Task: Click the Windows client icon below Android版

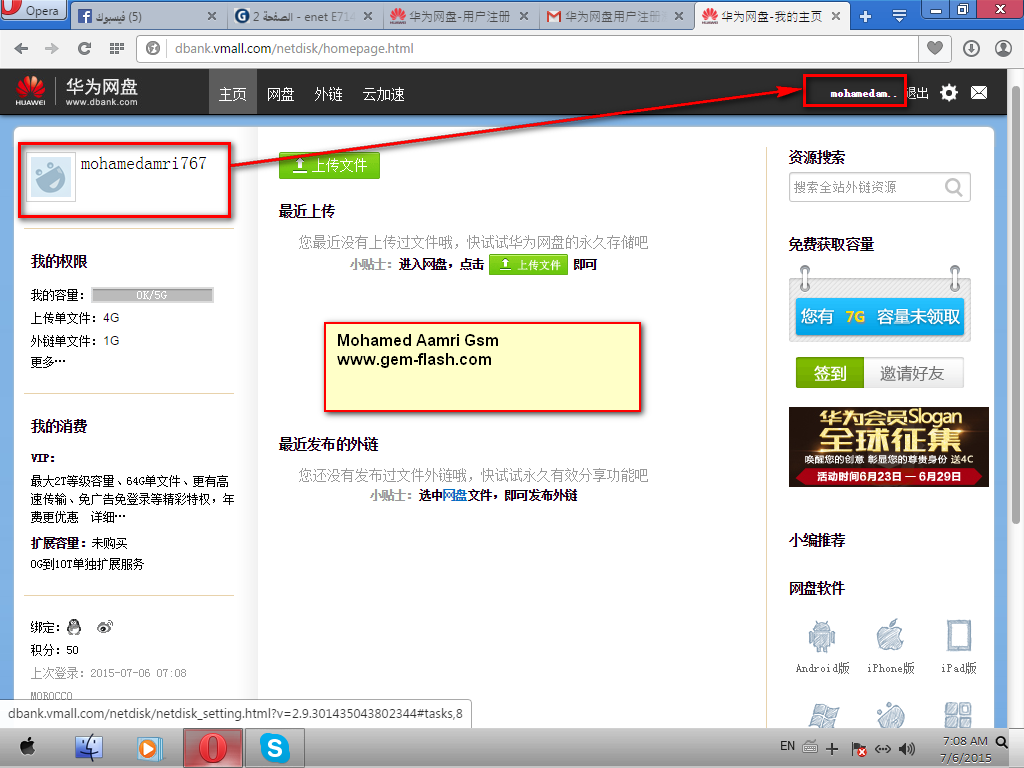Action: pyautogui.click(x=822, y=716)
